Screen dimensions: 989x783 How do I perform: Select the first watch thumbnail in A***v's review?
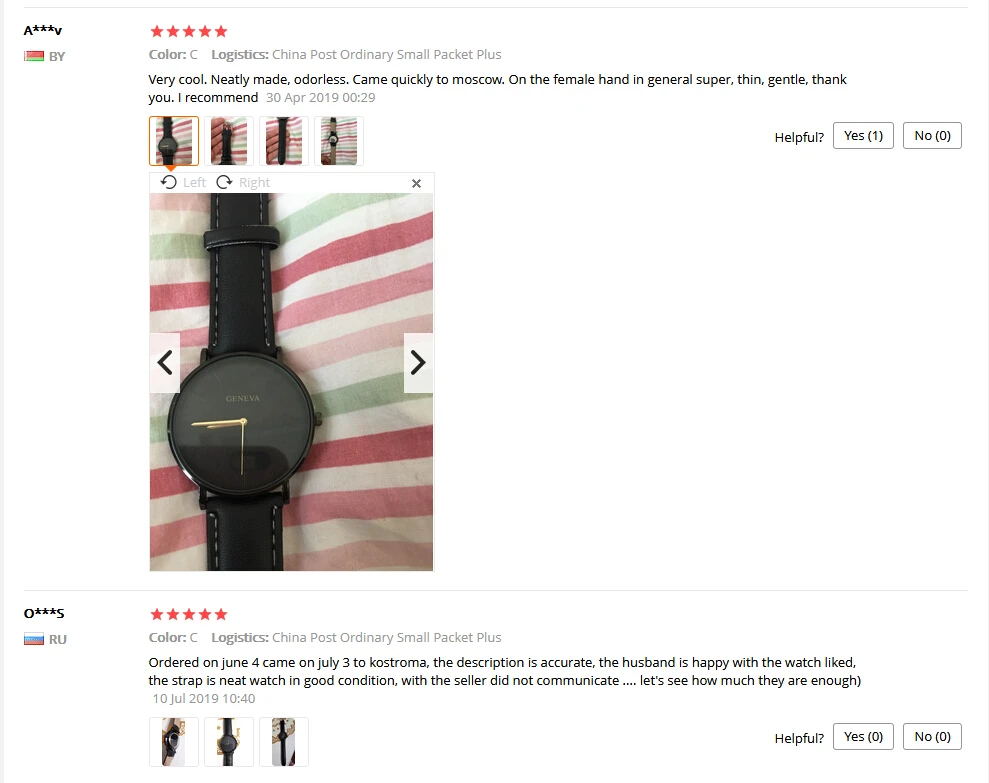[174, 141]
